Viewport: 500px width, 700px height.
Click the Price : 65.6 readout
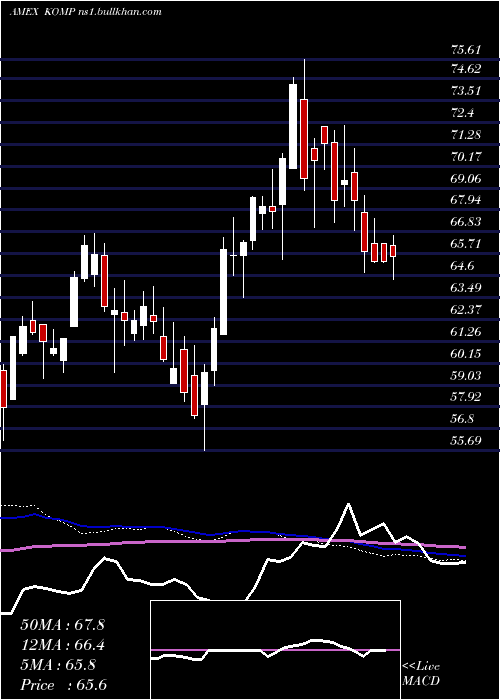[63, 686]
